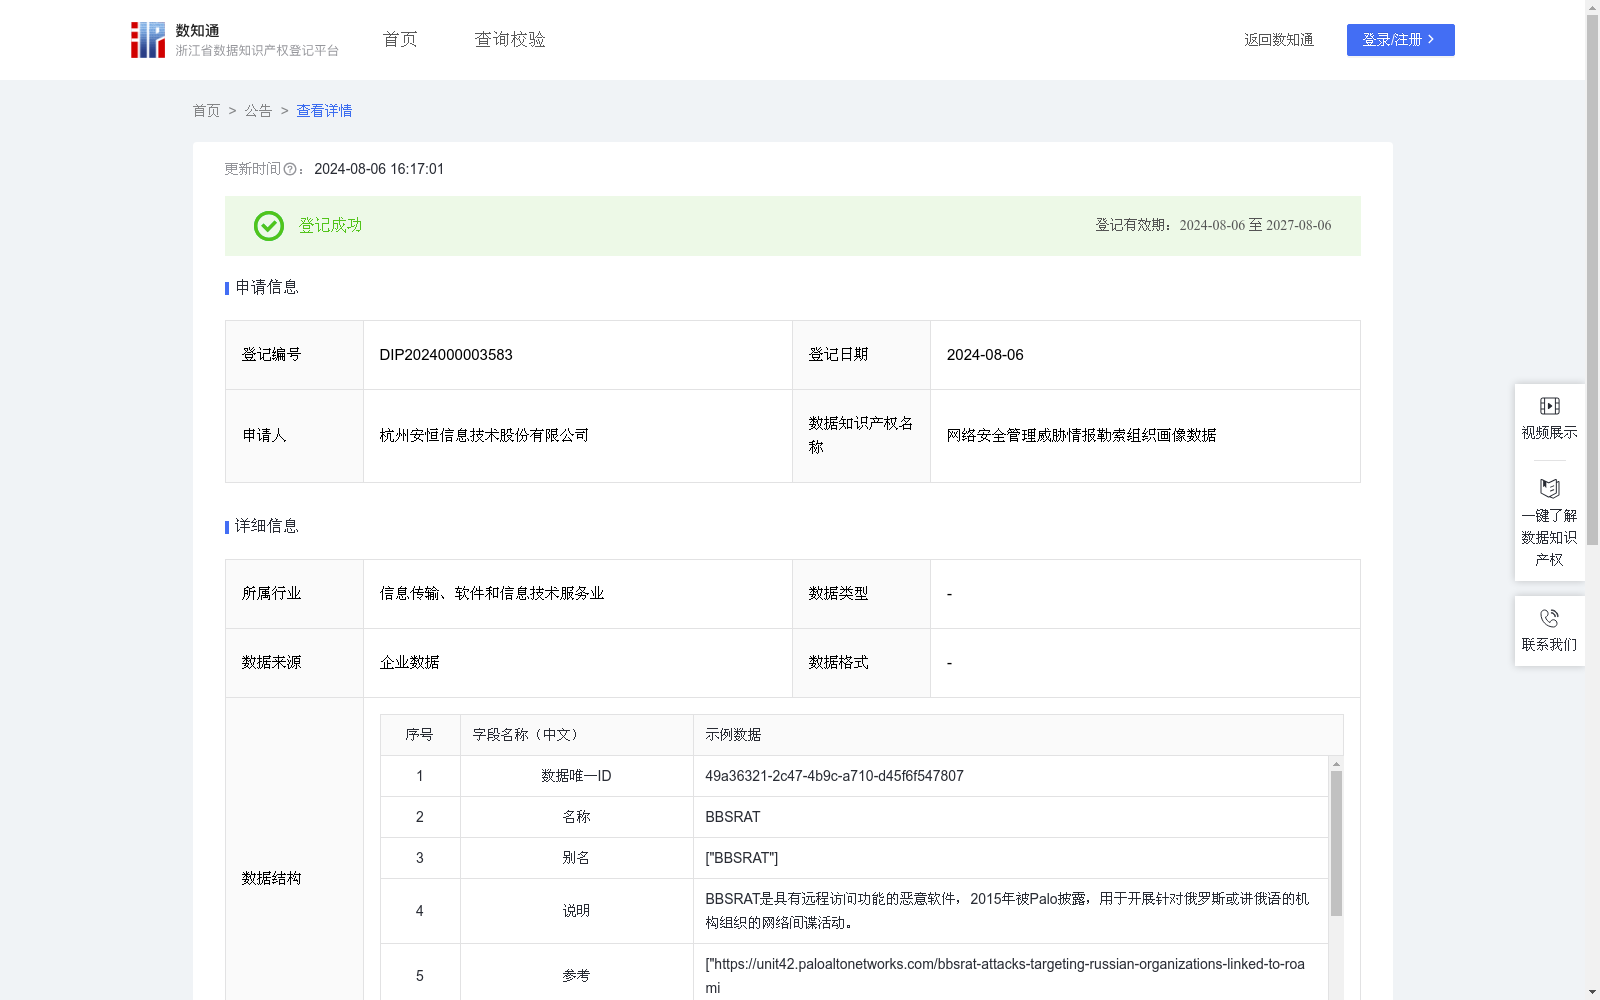Screen dimensions: 1600x1000
Task: Open the 视频展示 video icon
Action: [1550, 406]
